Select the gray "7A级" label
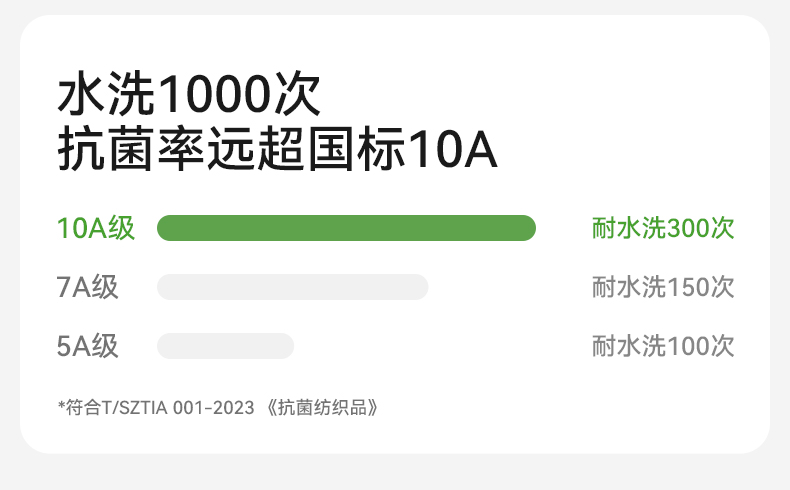 point(88,287)
